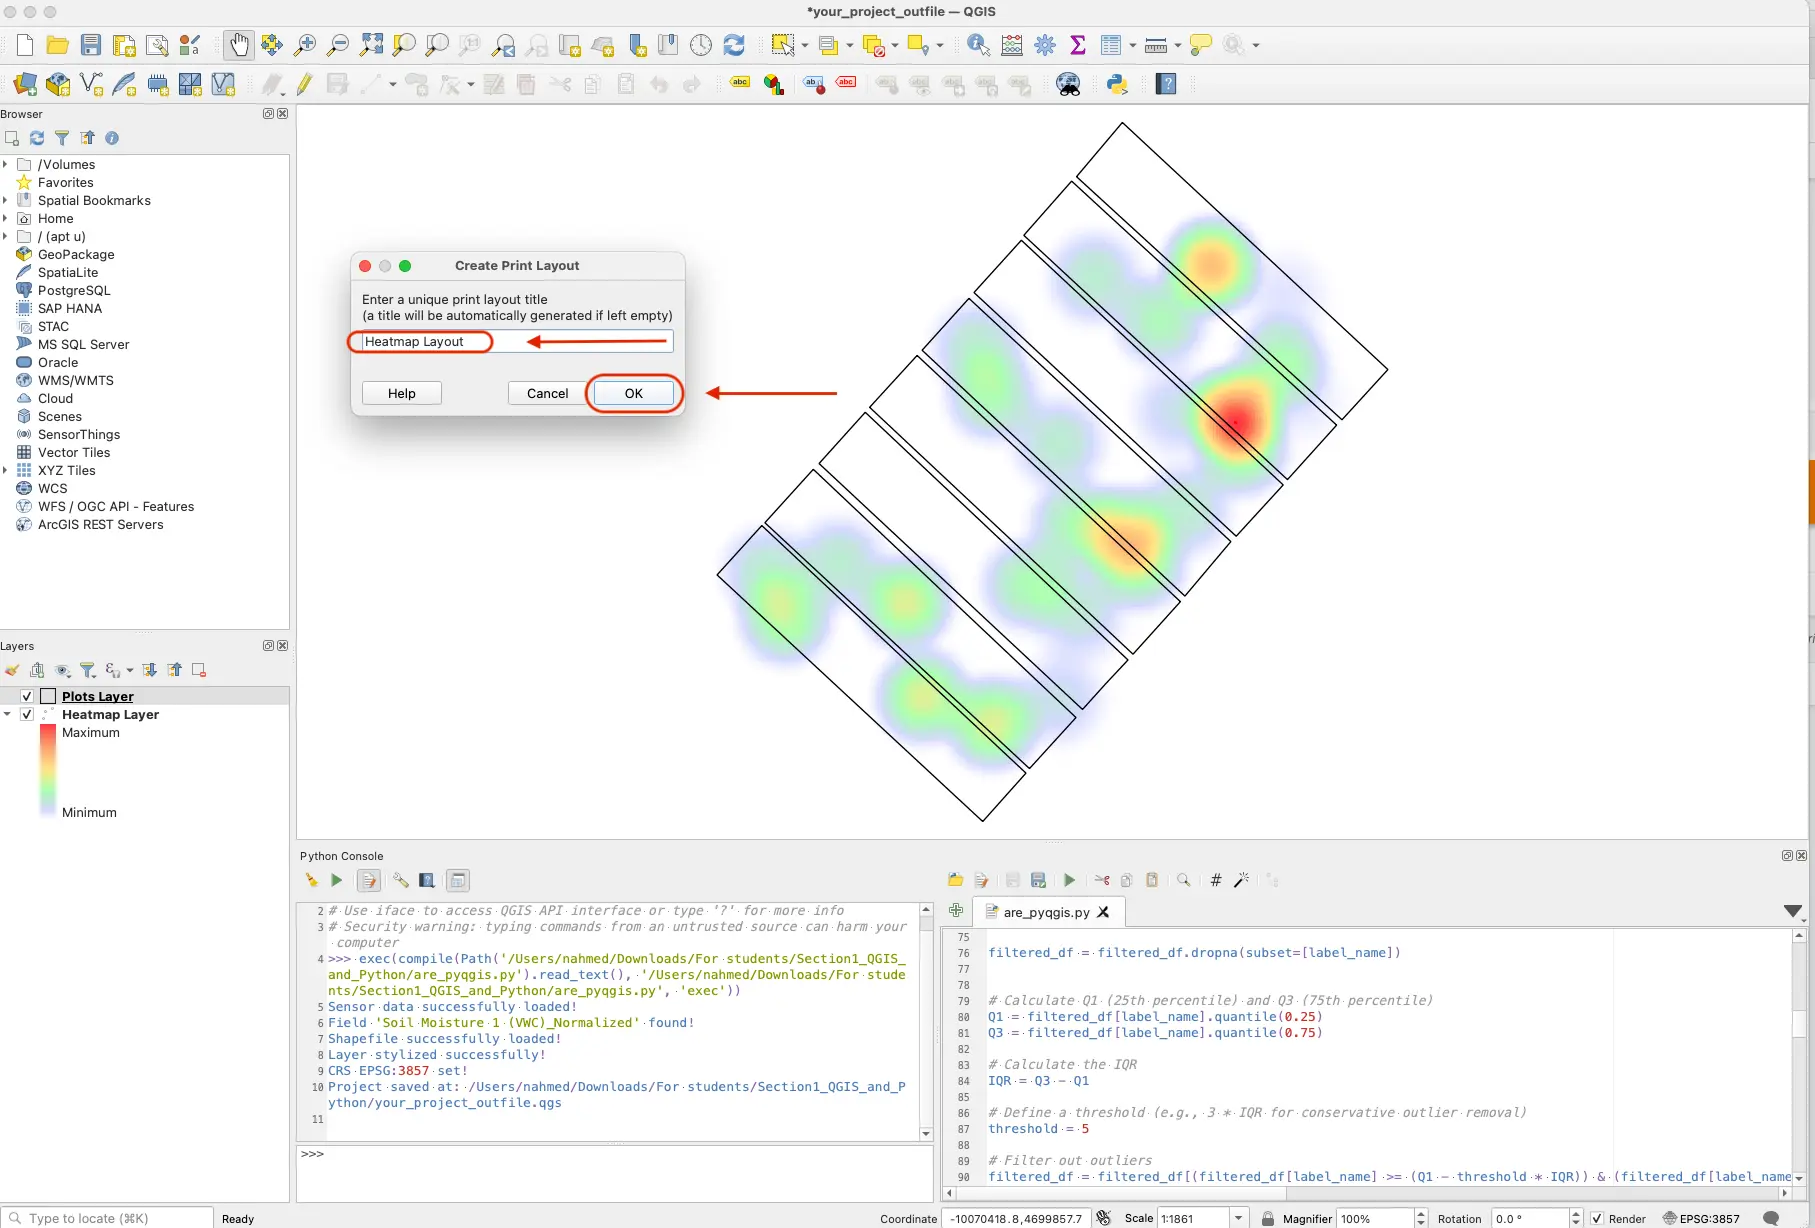Viewport: 1815px width, 1228px height.
Task: Create a new project with the blank page icon
Action: (25, 45)
